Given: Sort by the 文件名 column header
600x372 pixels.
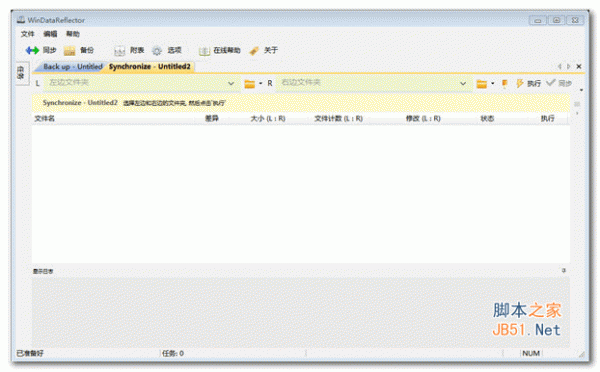Looking at the screenshot, I should pos(44,119).
